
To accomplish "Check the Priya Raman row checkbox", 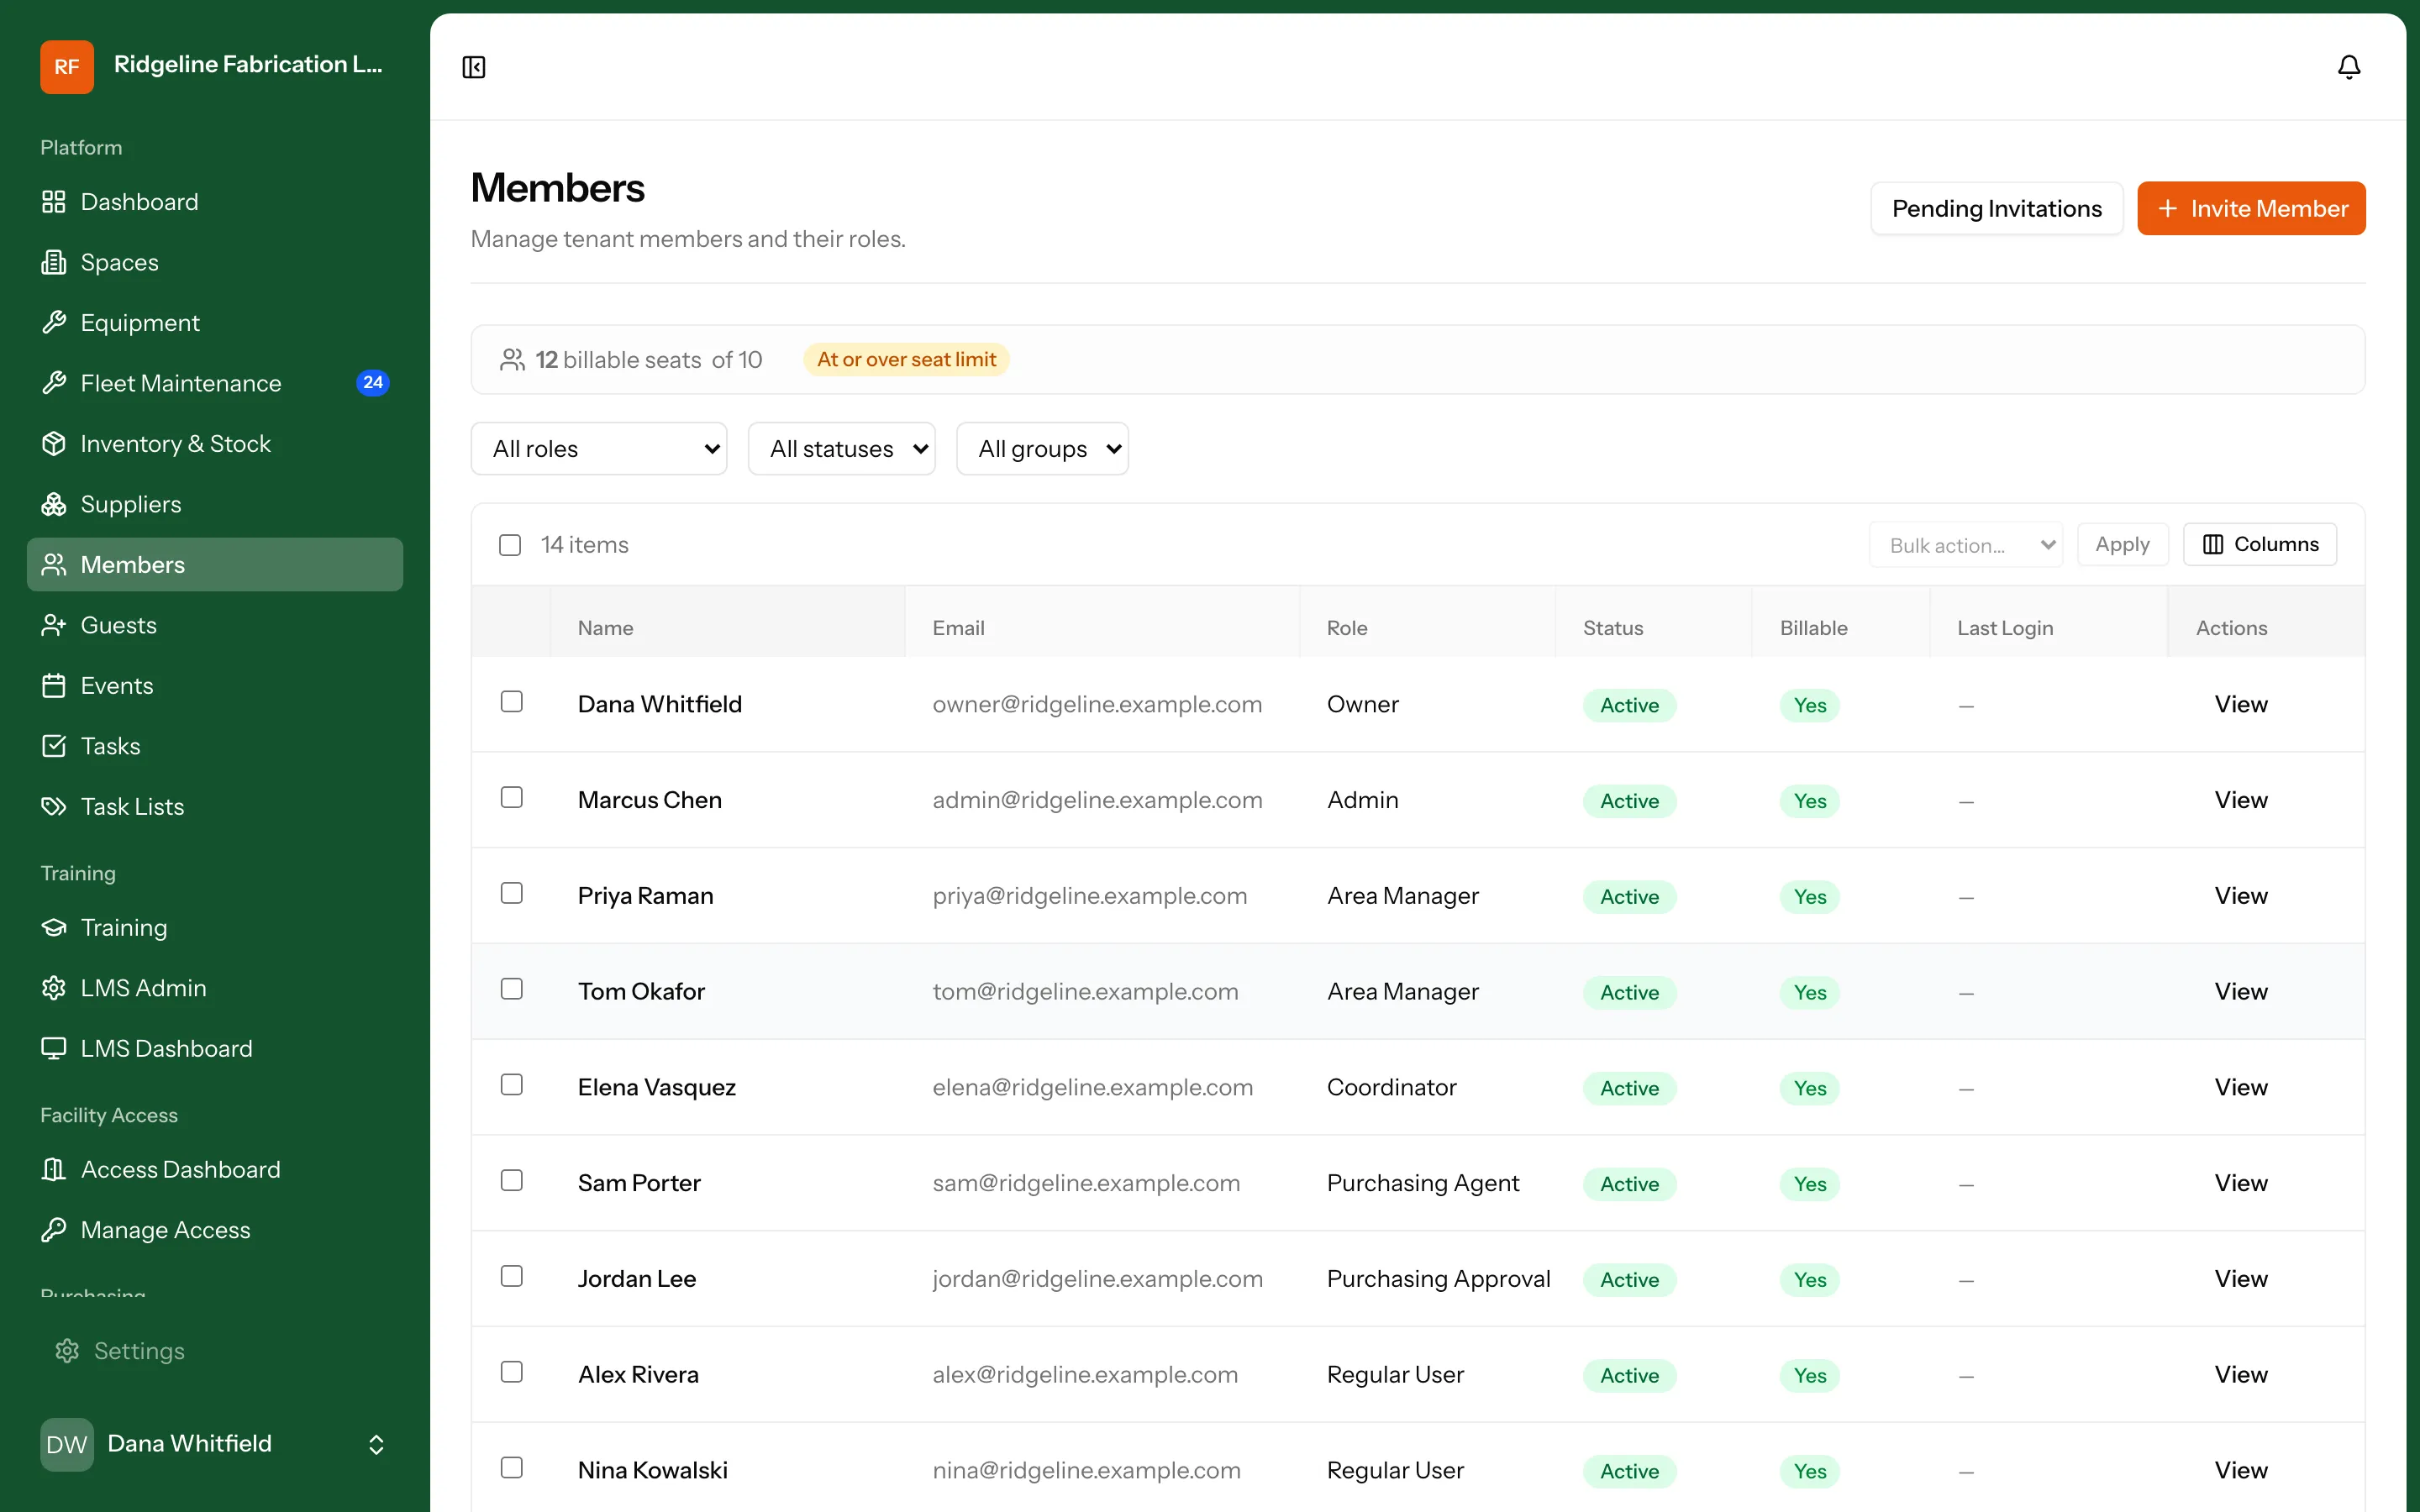I will 512,894.
